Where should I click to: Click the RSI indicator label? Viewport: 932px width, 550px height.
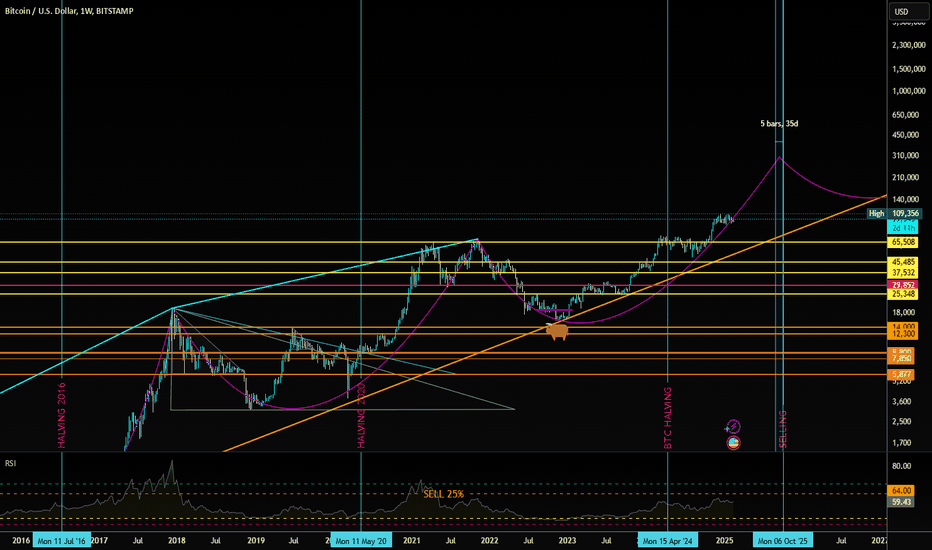pyautogui.click(x=10, y=463)
